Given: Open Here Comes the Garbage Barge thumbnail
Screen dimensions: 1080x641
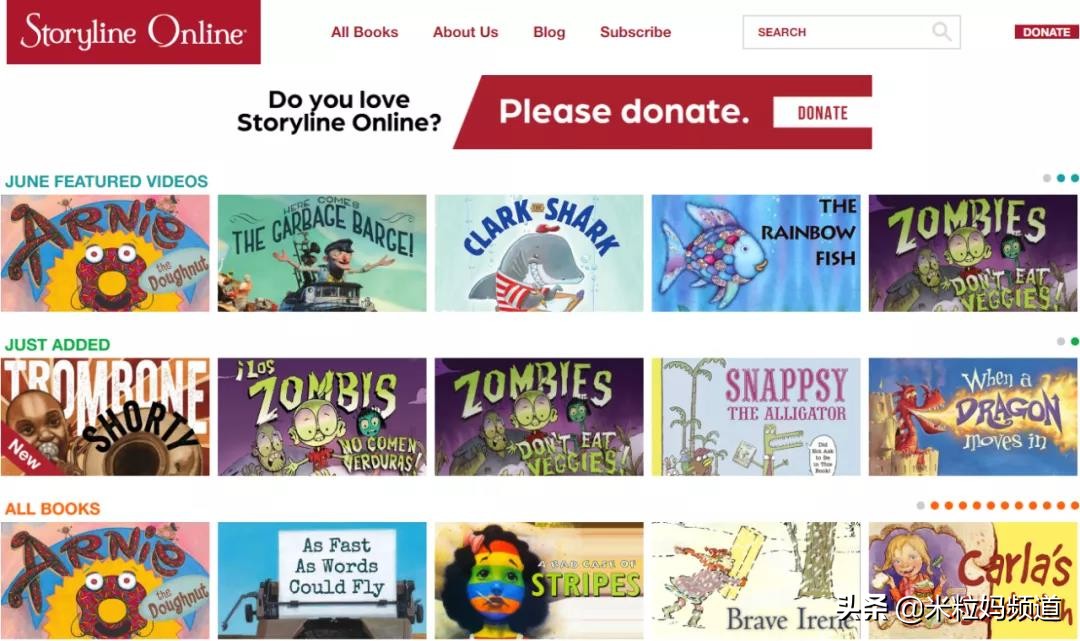Looking at the screenshot, I should (322, 253).
